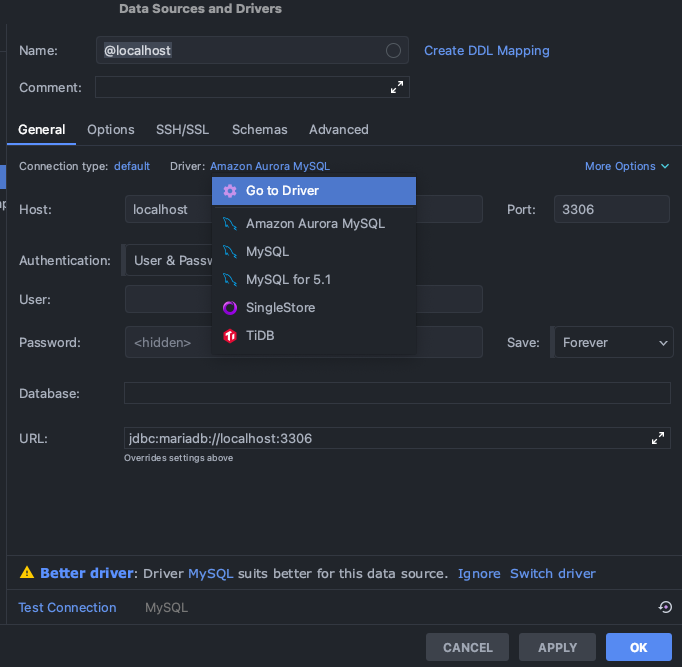Image resolution: width=682 pixels, height=667 pixels.
Task: Click the APPLY button
Action: coord(557,647)
